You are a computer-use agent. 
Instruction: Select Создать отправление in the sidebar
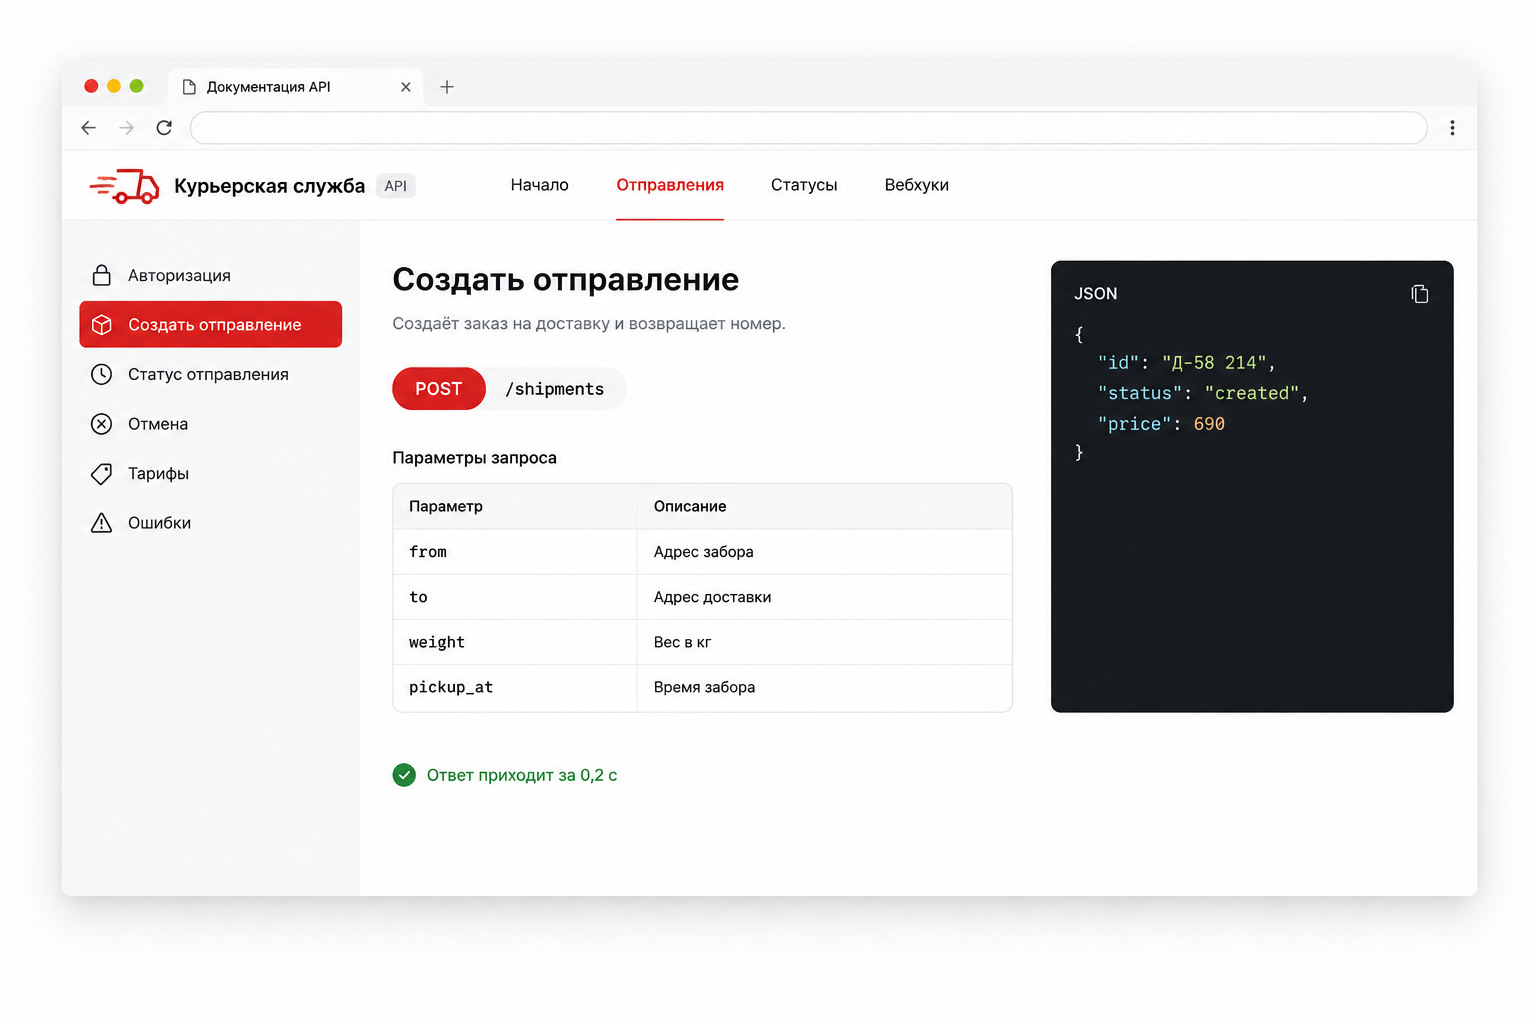pyautogui.click(x=211, y=324)
